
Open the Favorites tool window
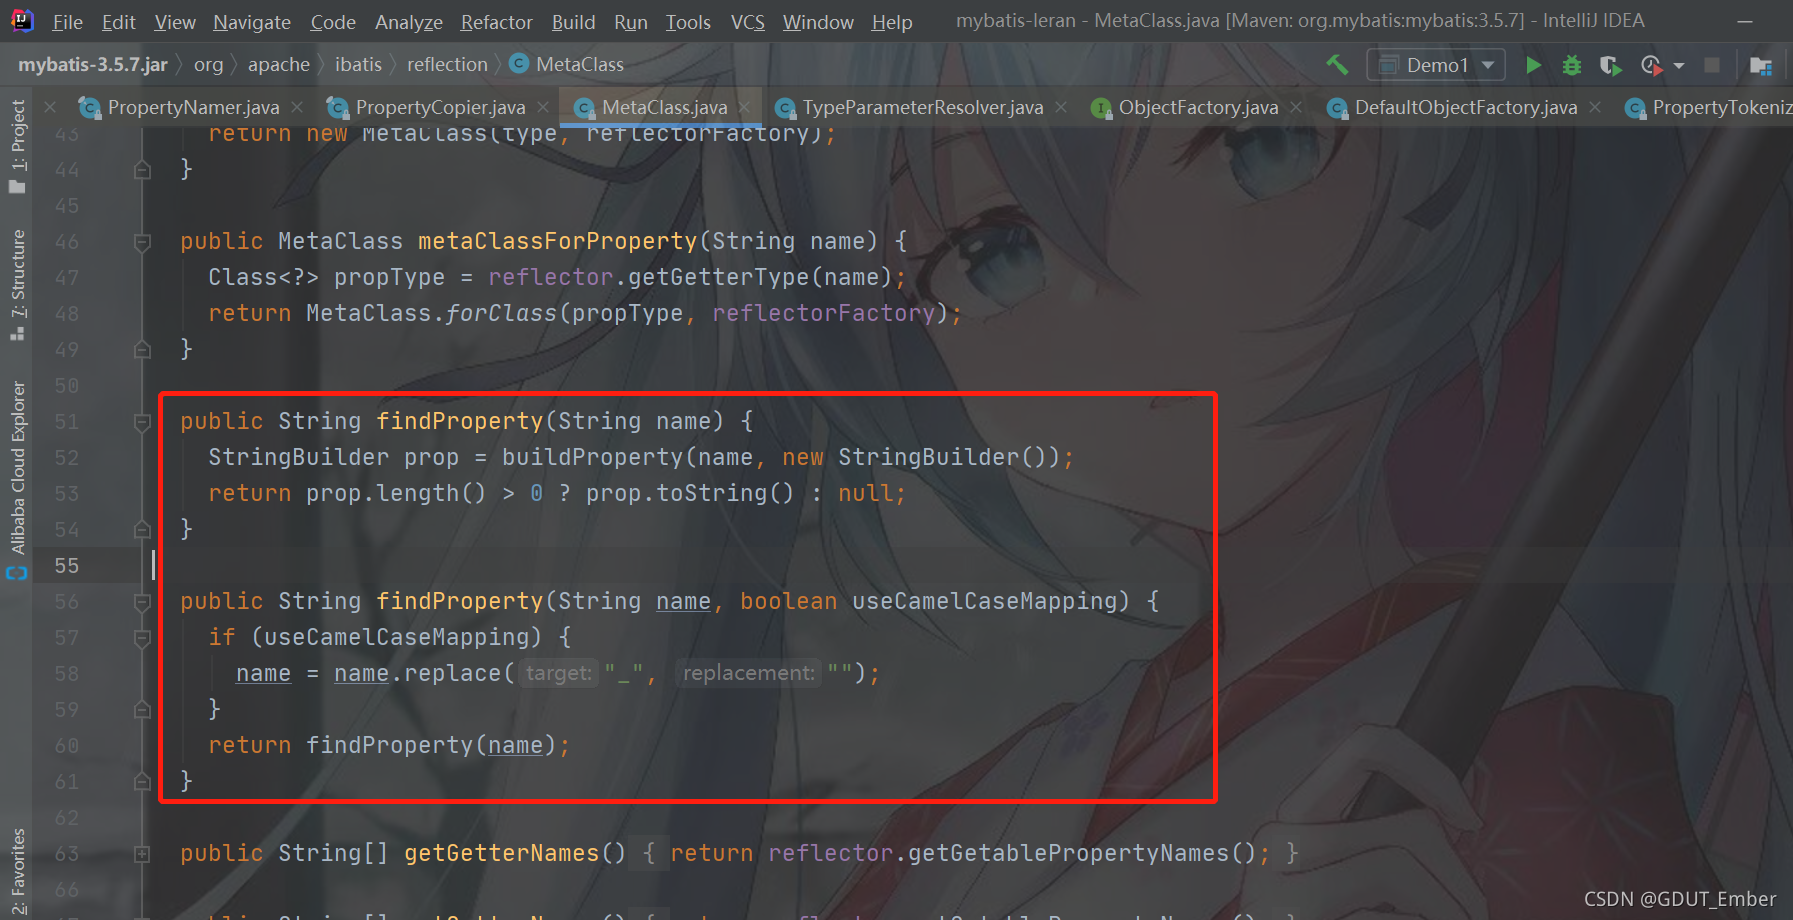pyautogui.click(x=17, y=870)
